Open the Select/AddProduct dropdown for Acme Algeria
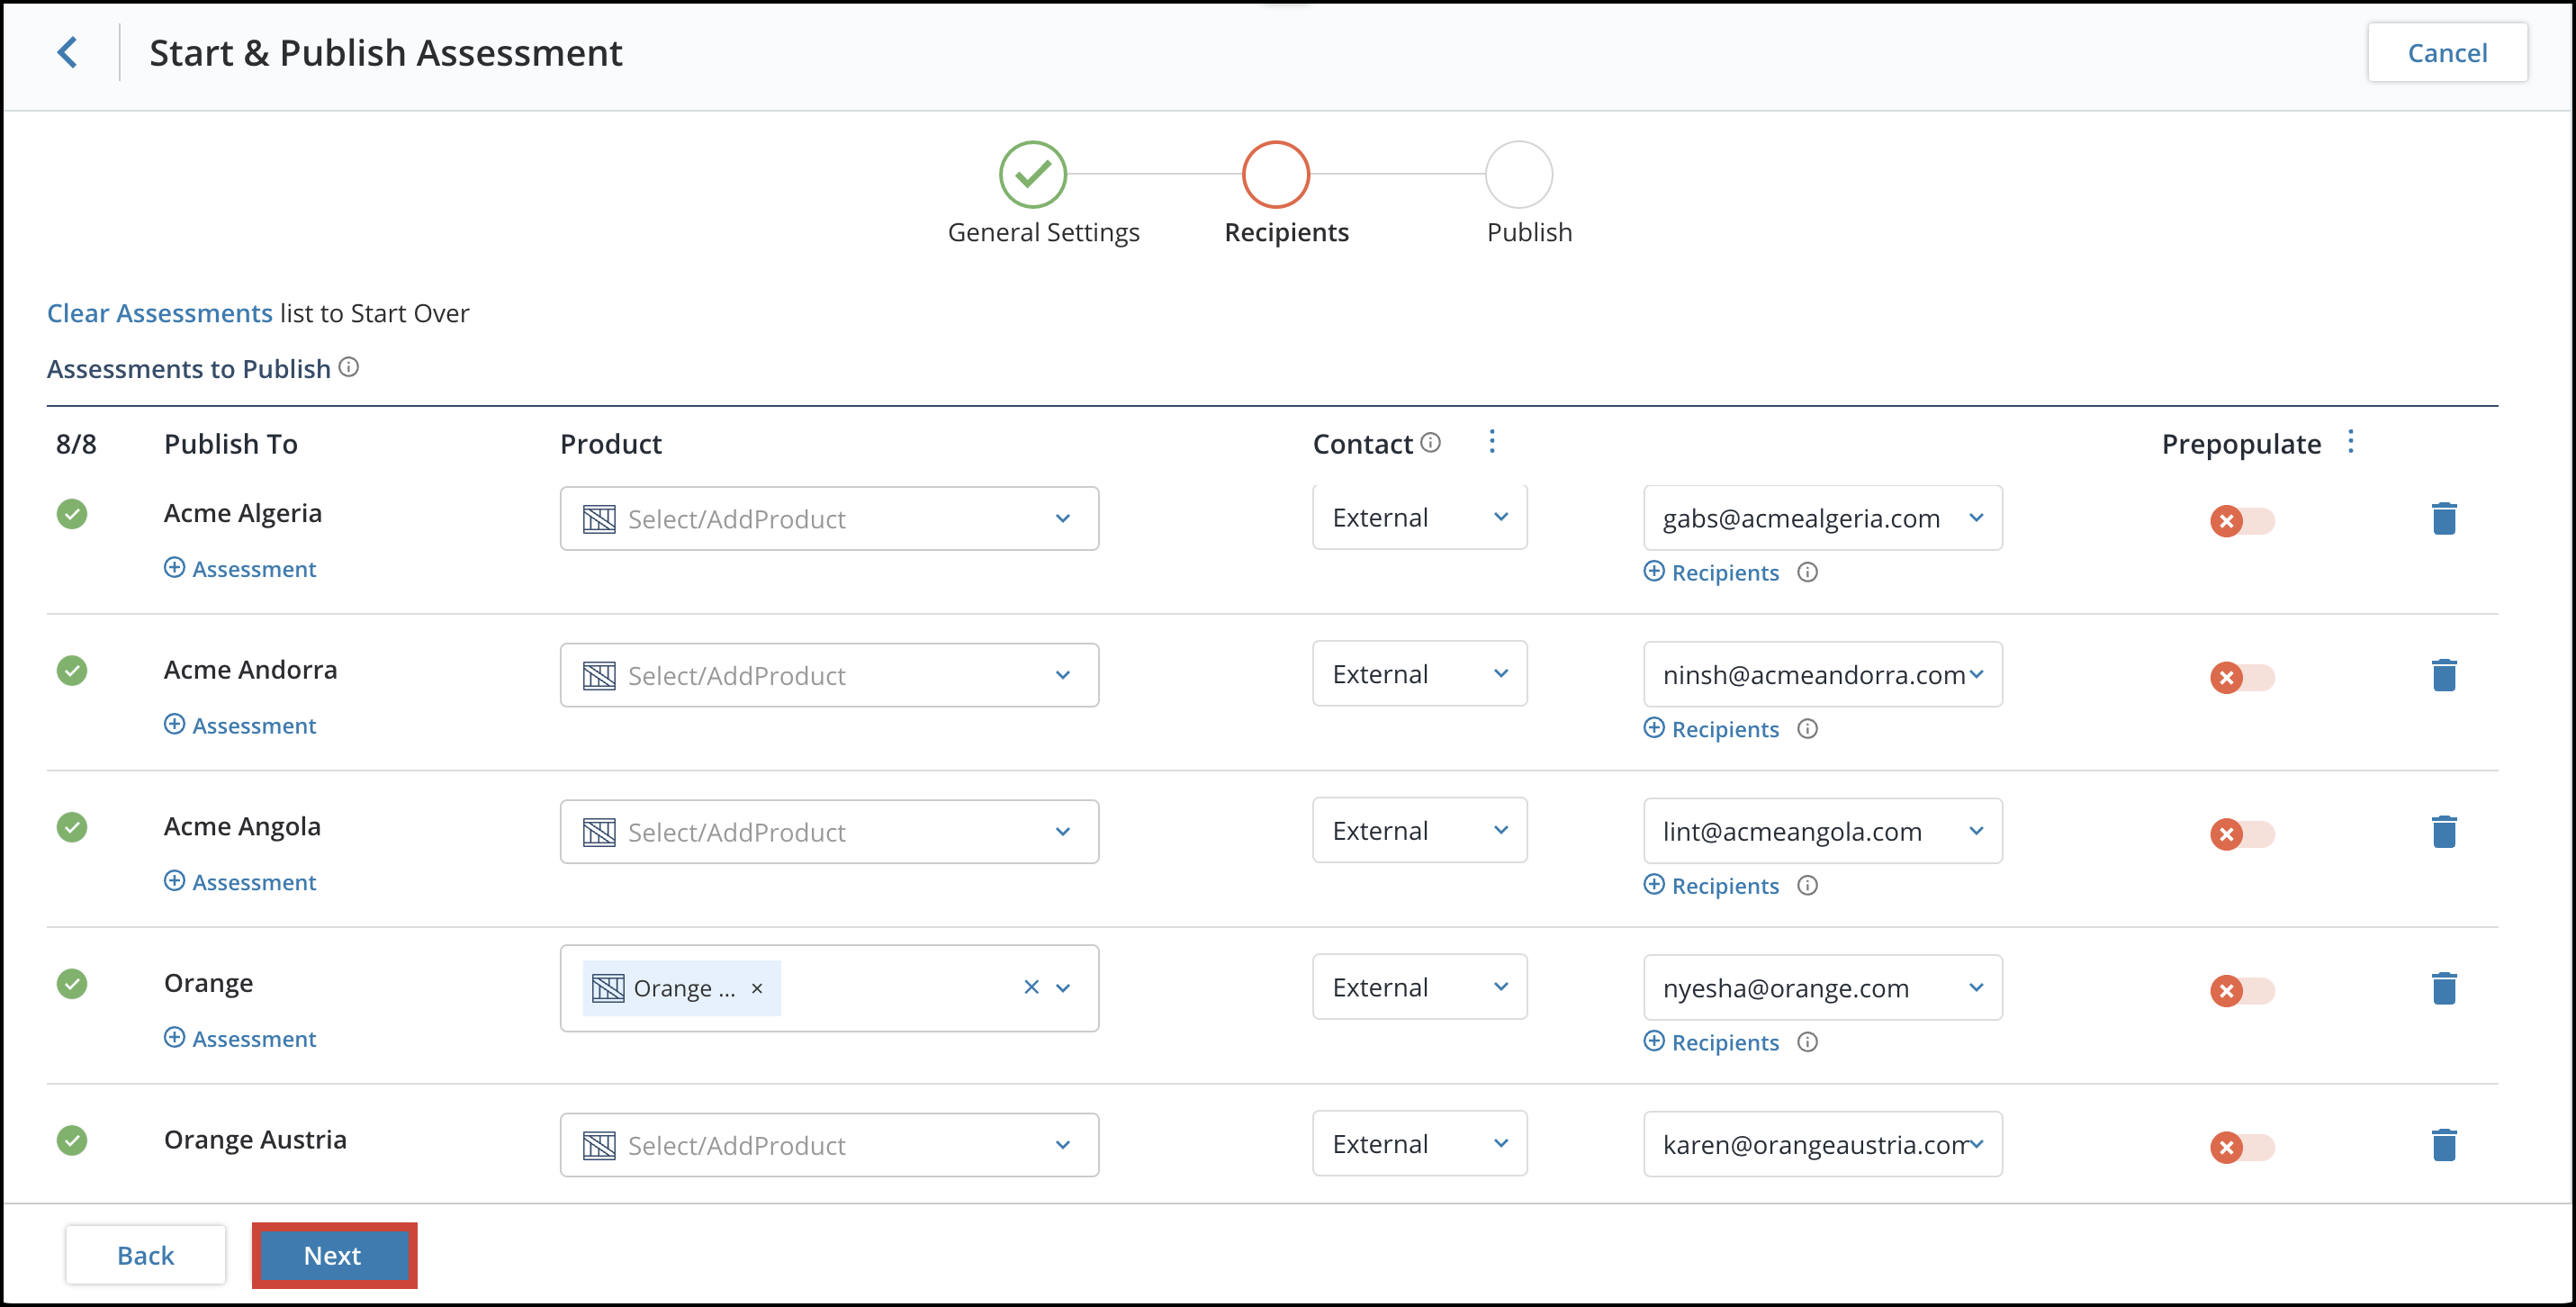The width and height of the screenshot is (2576, 1307). click(1061, 518)
